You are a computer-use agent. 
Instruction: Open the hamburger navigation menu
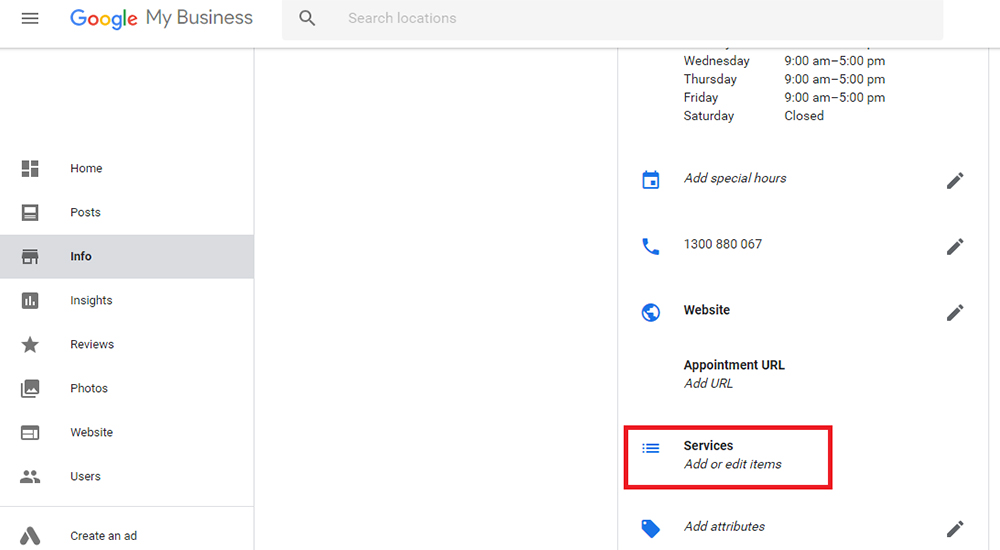click(30, 19)
